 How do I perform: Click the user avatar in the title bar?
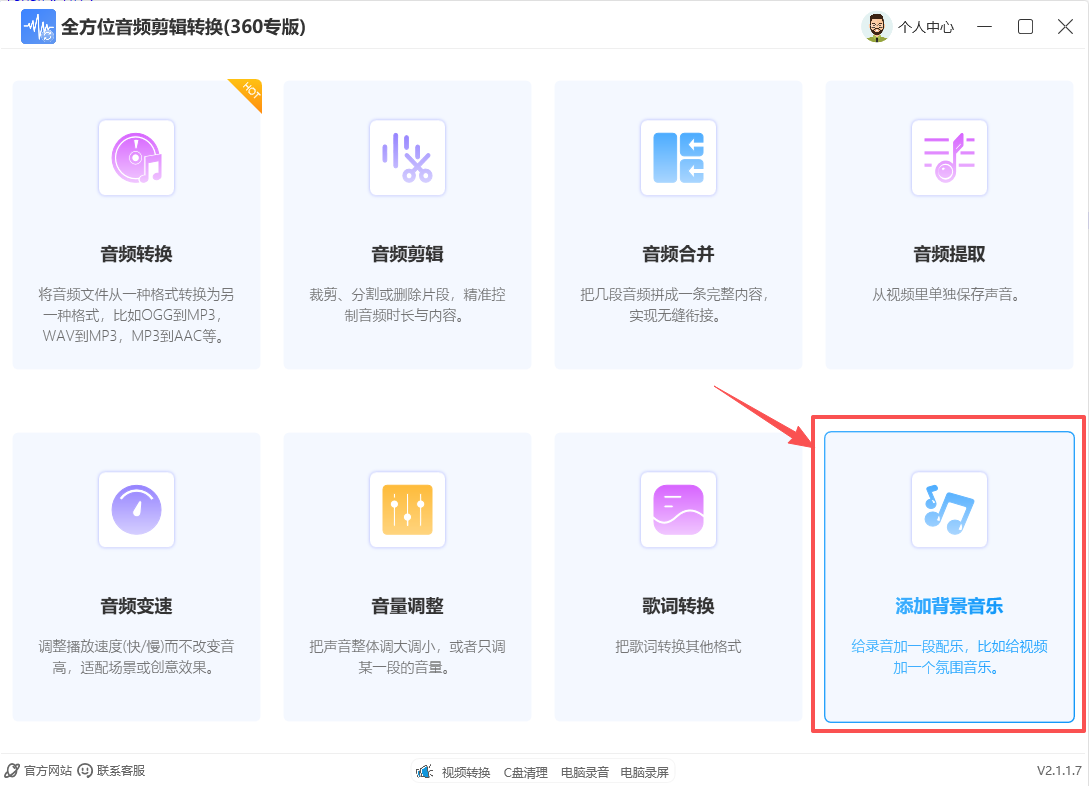coord(877,26)
